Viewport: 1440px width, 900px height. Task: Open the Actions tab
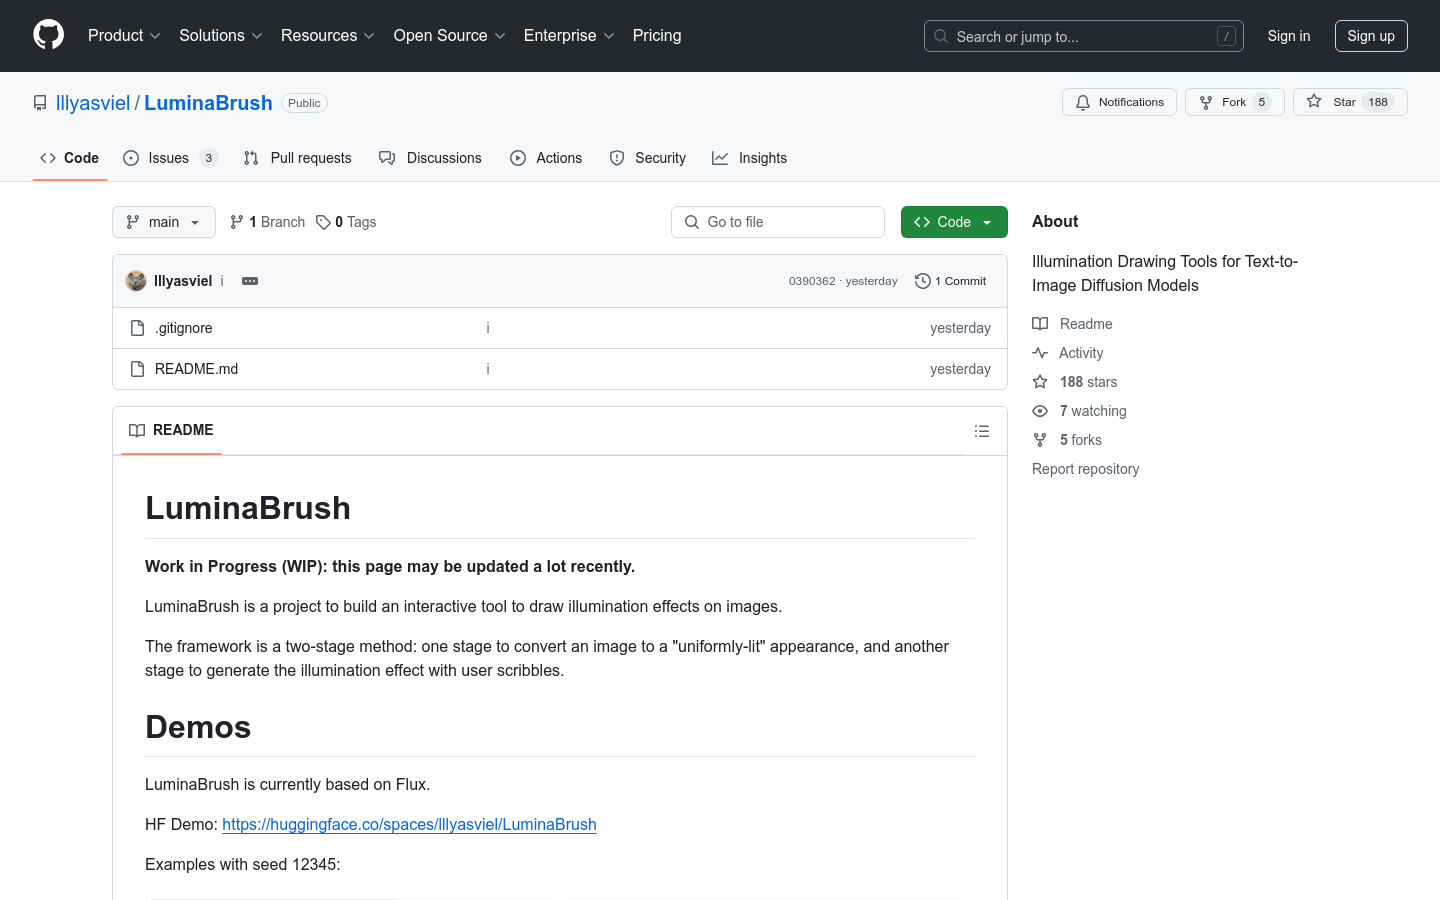click(546, 158)
